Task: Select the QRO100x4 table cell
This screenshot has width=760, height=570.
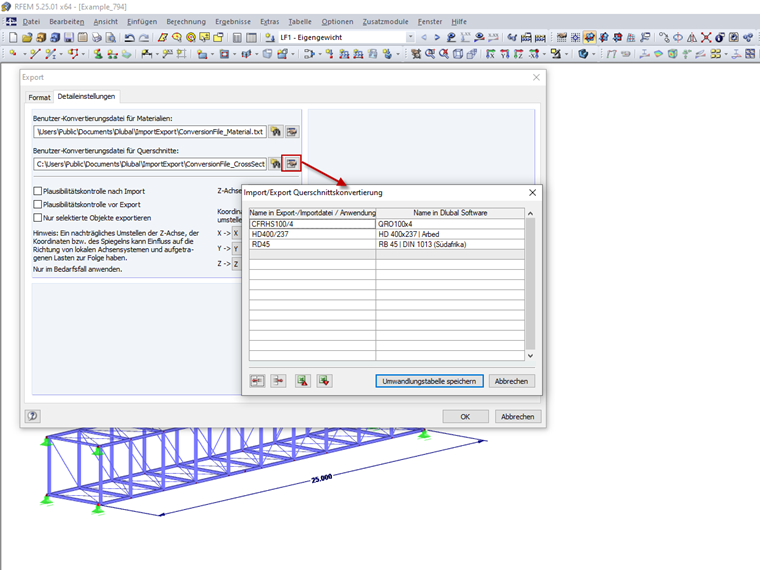Action: tap(450, 224)
